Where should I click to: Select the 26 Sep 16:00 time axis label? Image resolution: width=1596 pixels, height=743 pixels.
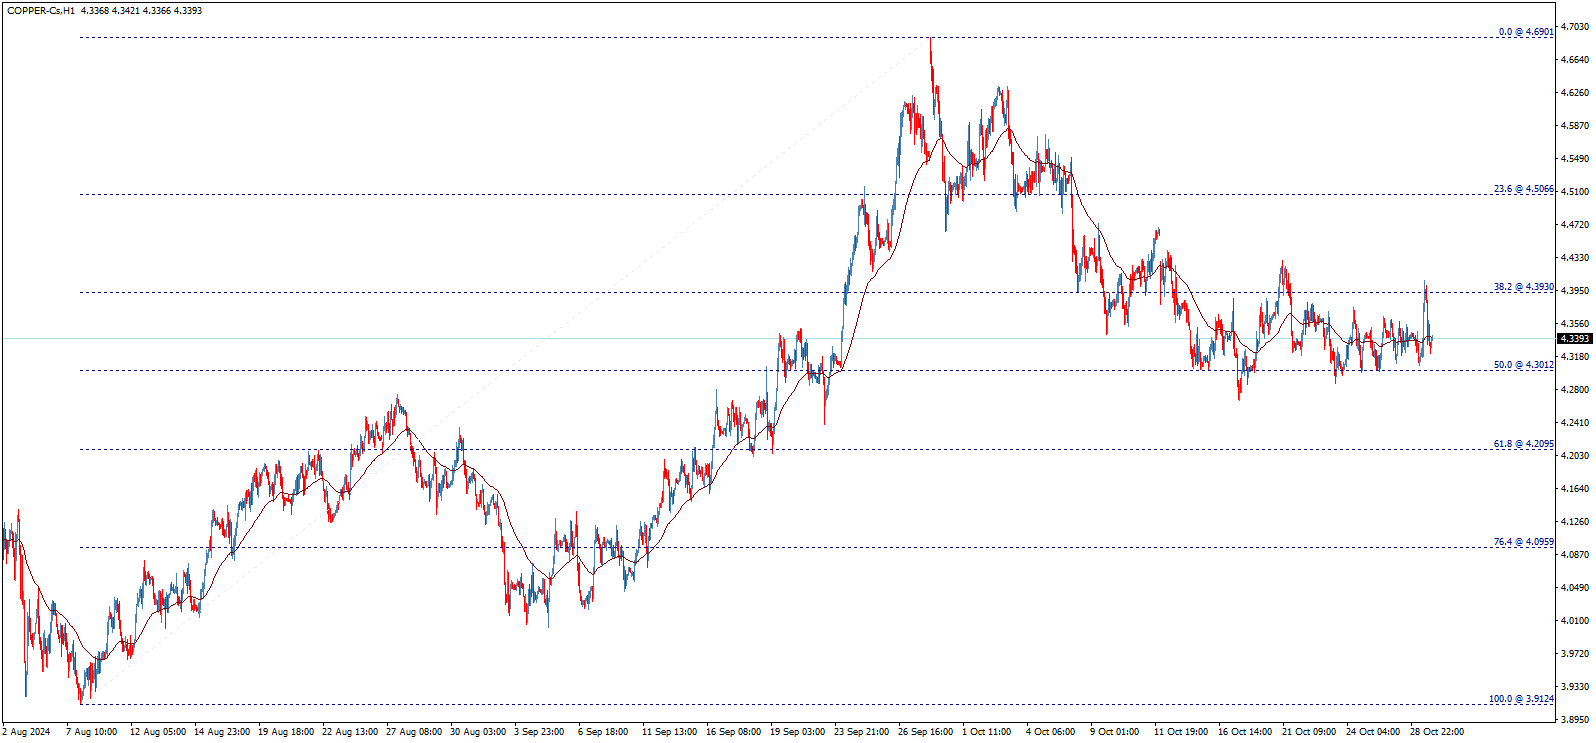coord(925,732)
